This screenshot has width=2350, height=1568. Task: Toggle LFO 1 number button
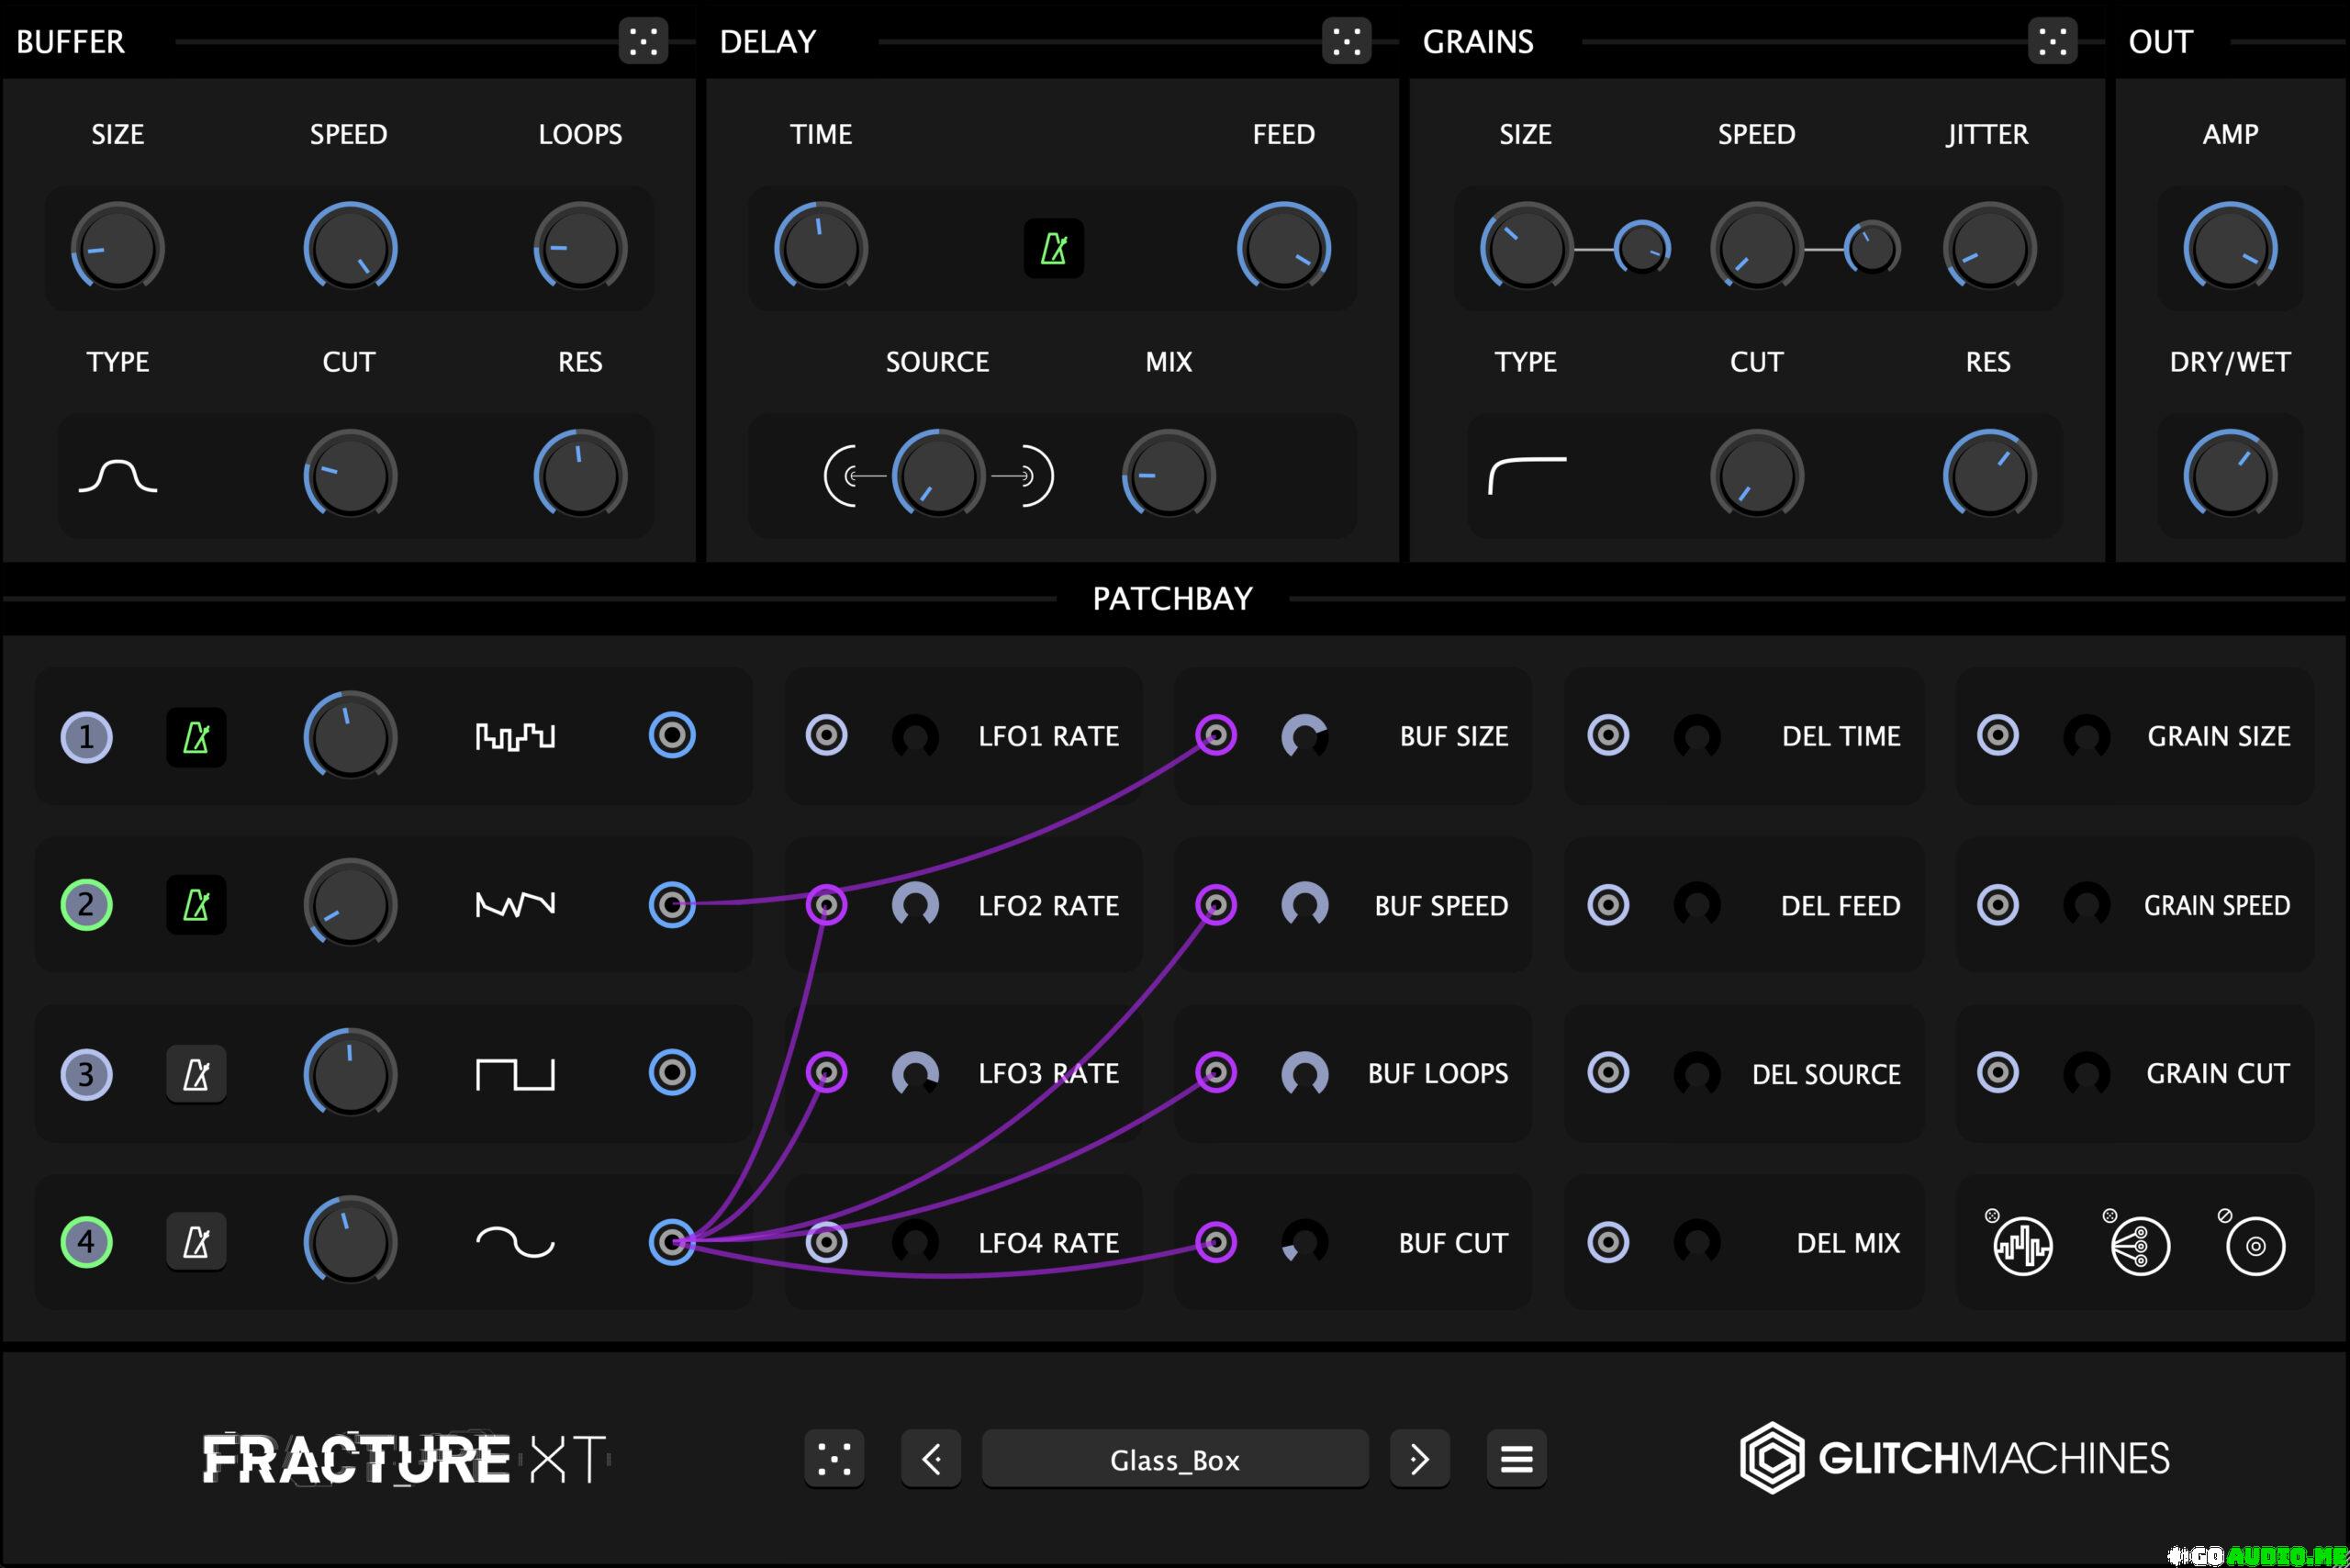click(86, 737)
